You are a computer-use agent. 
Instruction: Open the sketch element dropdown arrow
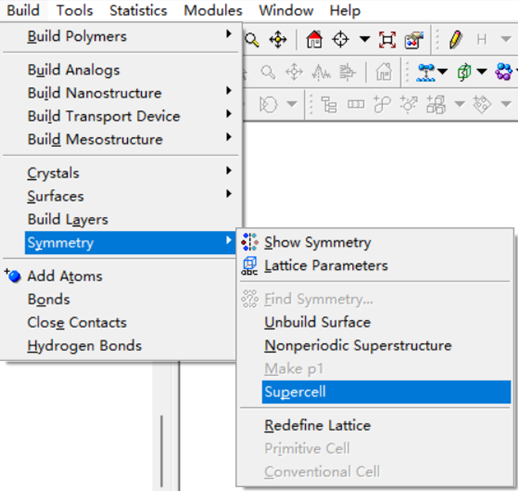(506, 40)
